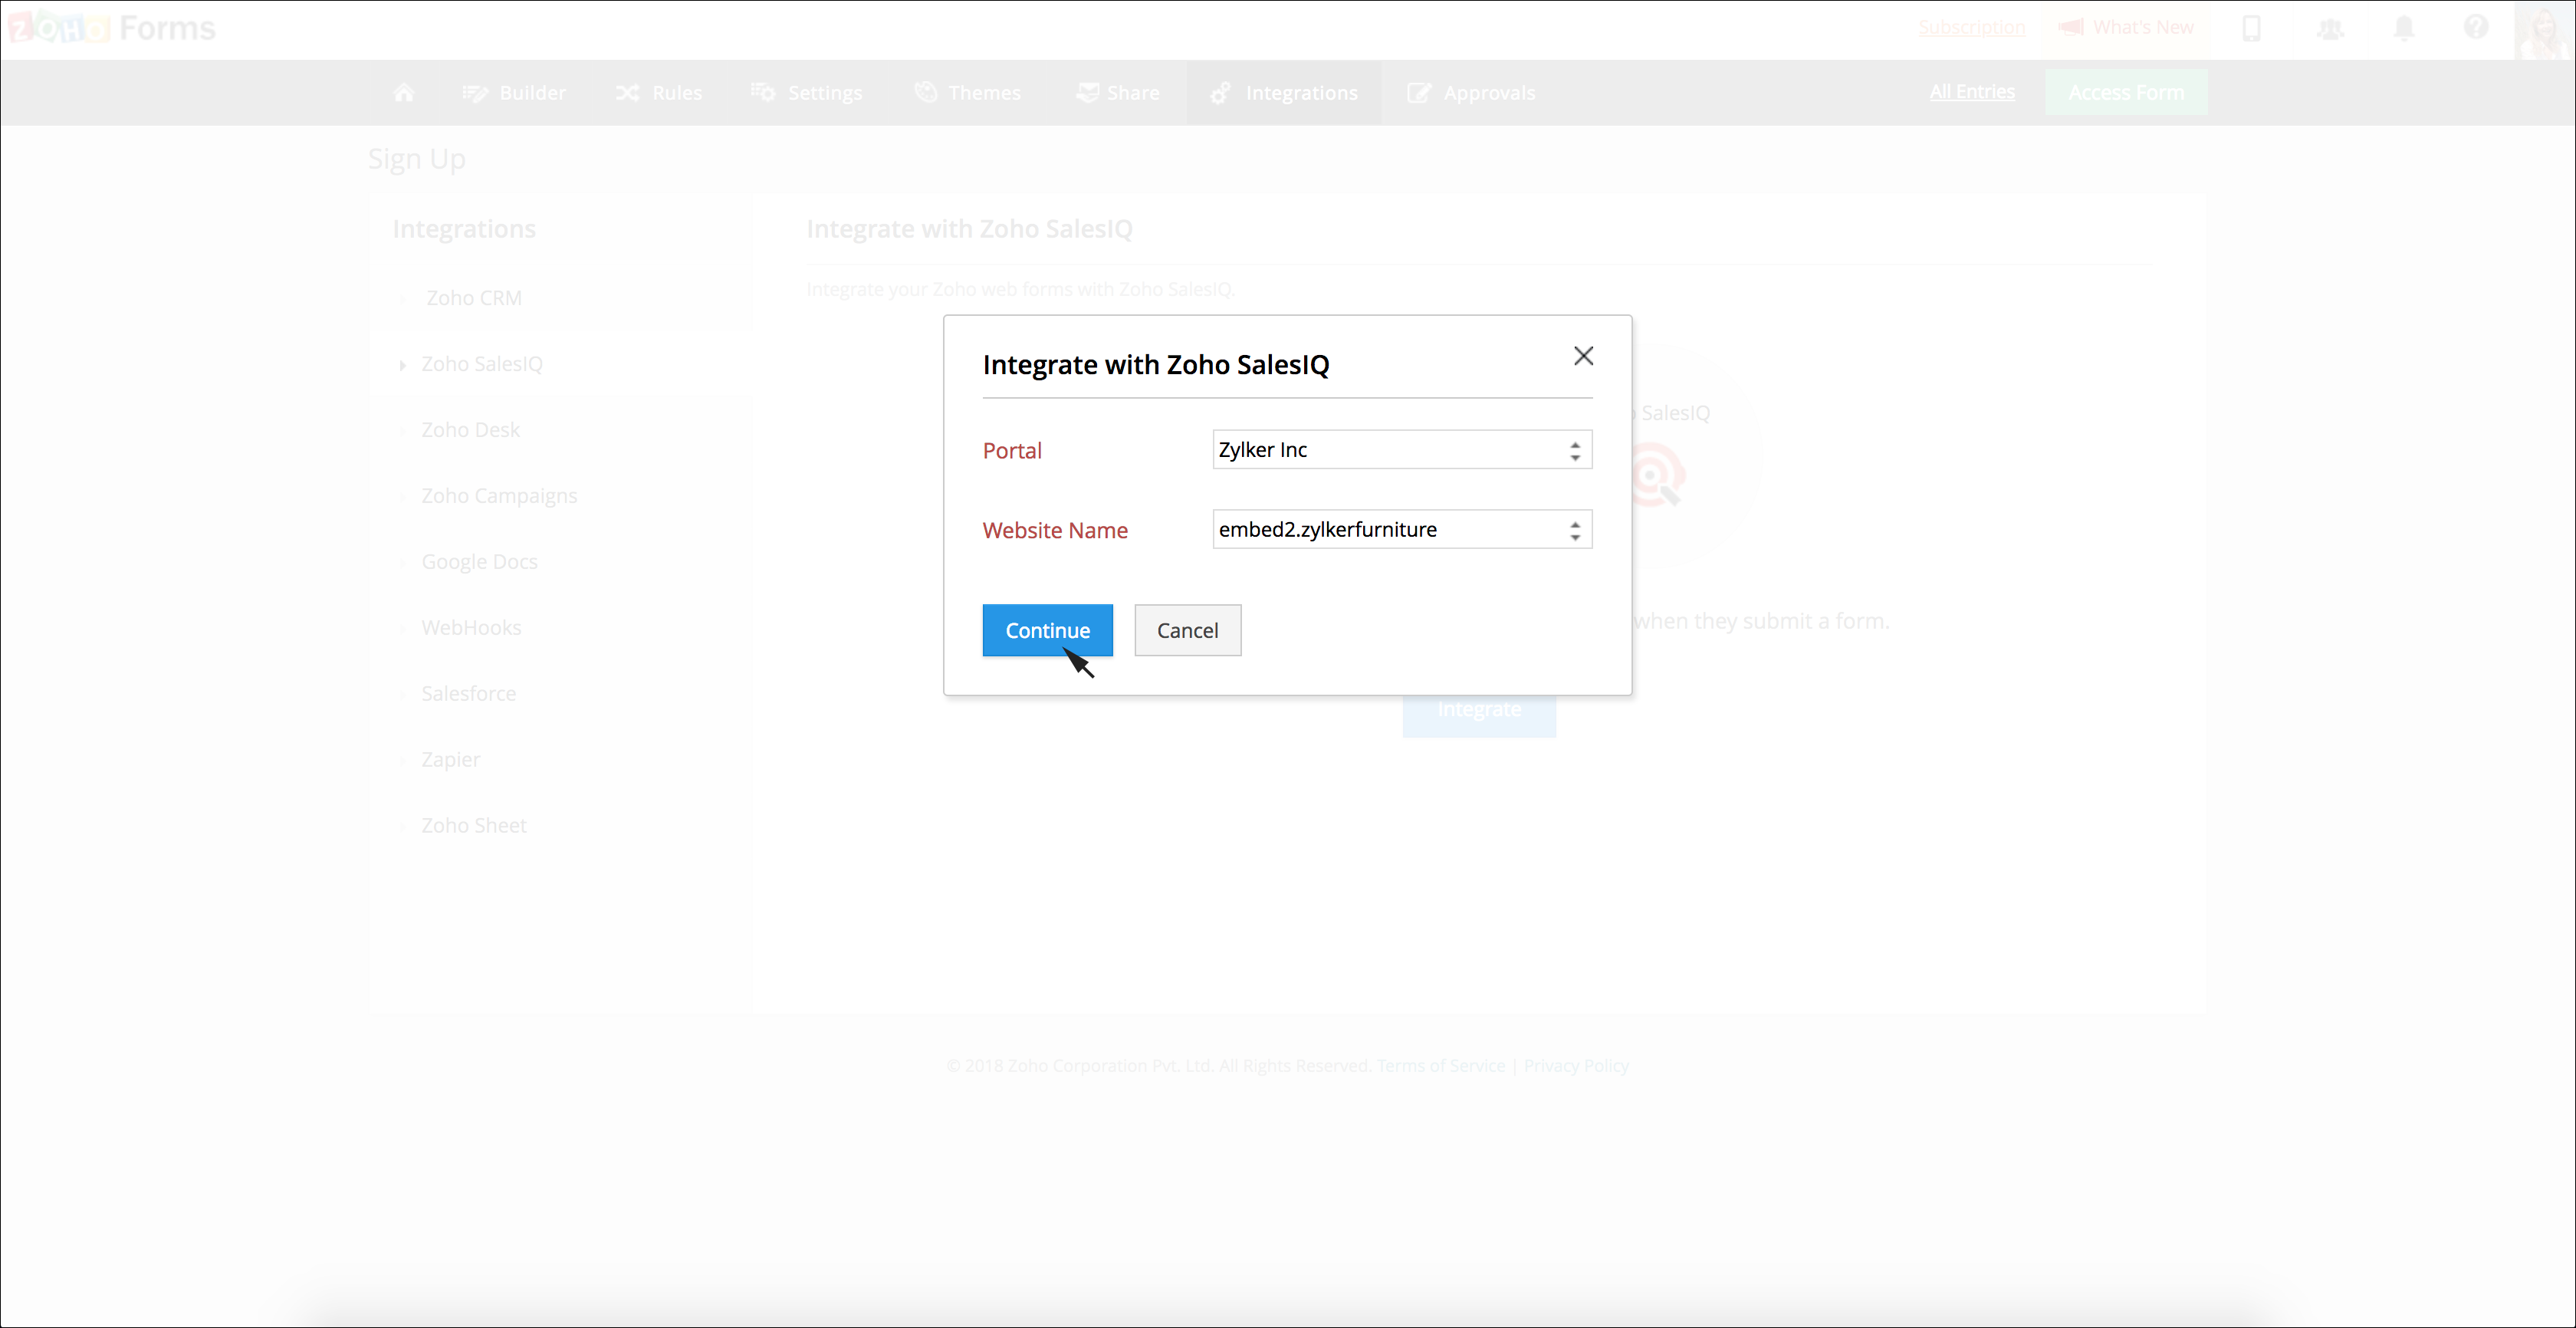This screenshot has width=2576, height=1328.
Task: Click the home icon in navigation bar
Action: (404, 93)
